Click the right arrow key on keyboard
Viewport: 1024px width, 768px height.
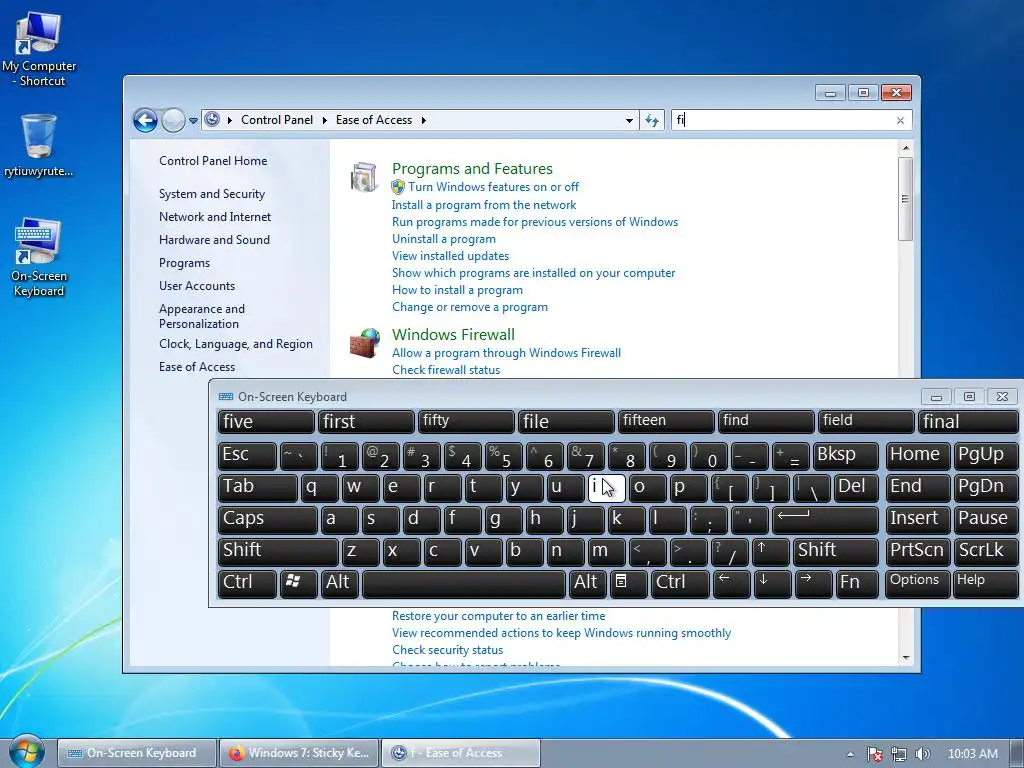click(813, 584)
